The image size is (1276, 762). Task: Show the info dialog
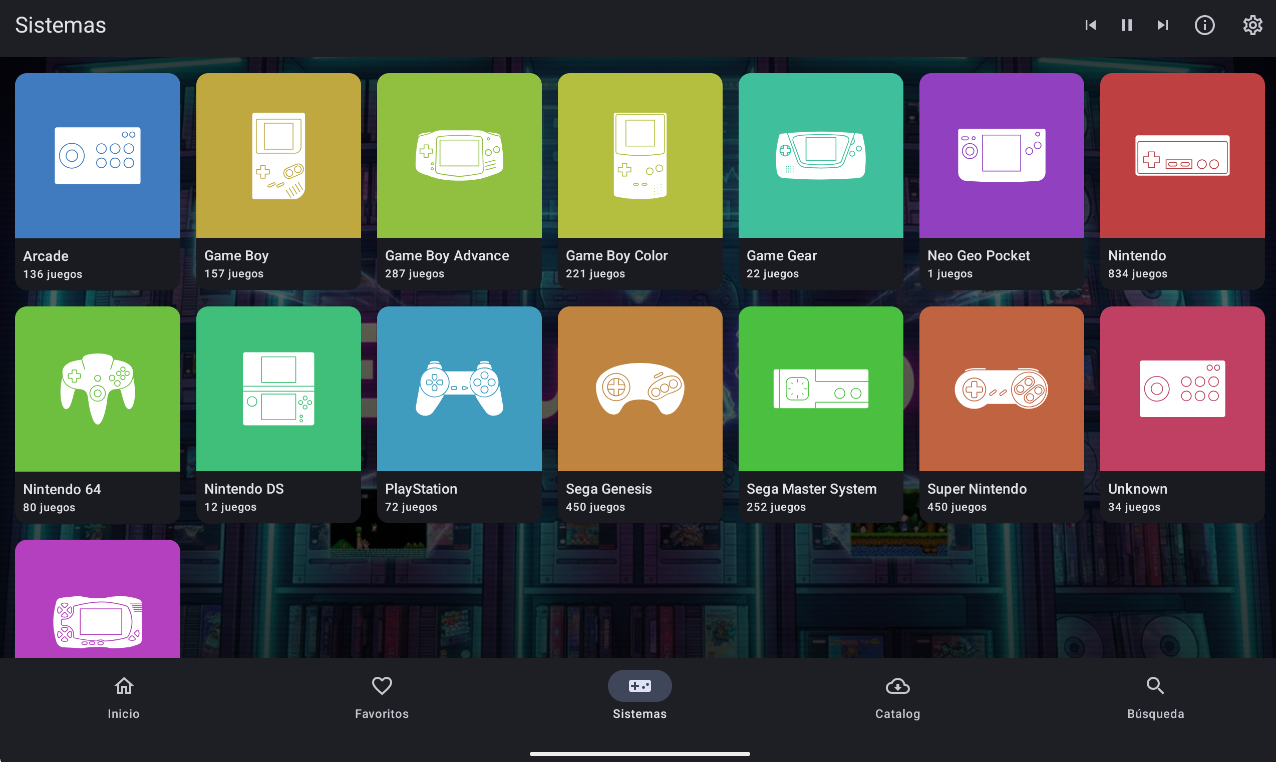pos(1205,25)
